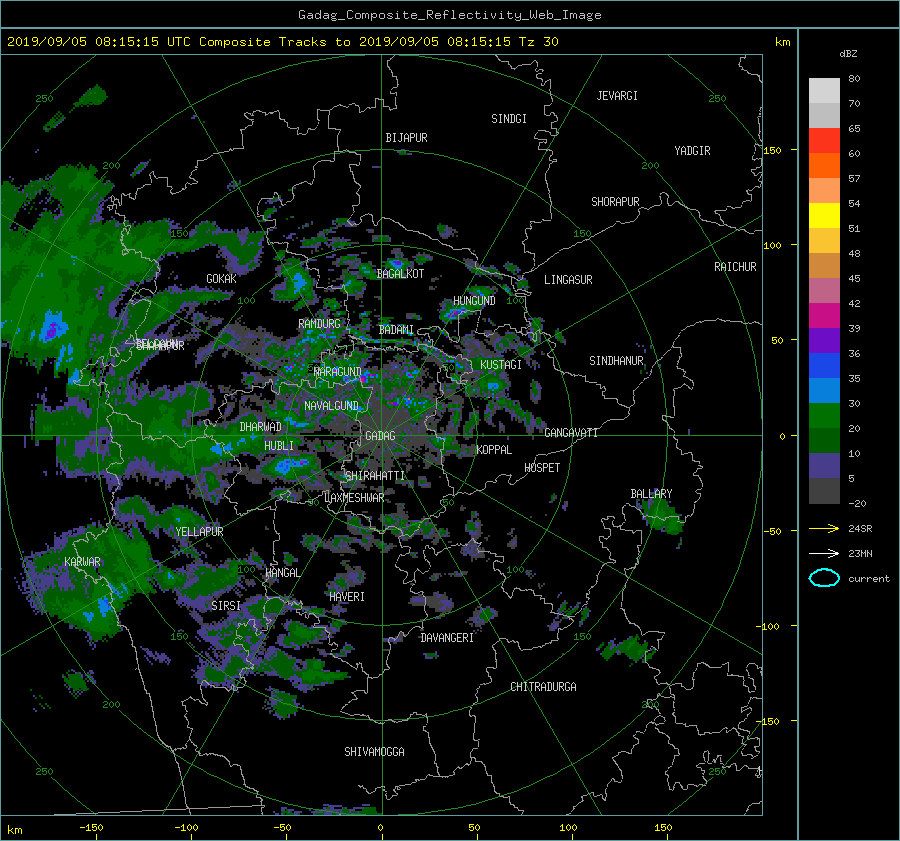Image resolution: width=900 pixels, height=841 pixels.
Task: Click the GANGAVATI city label
Action: pyautogui.click(x=571, y=433)
